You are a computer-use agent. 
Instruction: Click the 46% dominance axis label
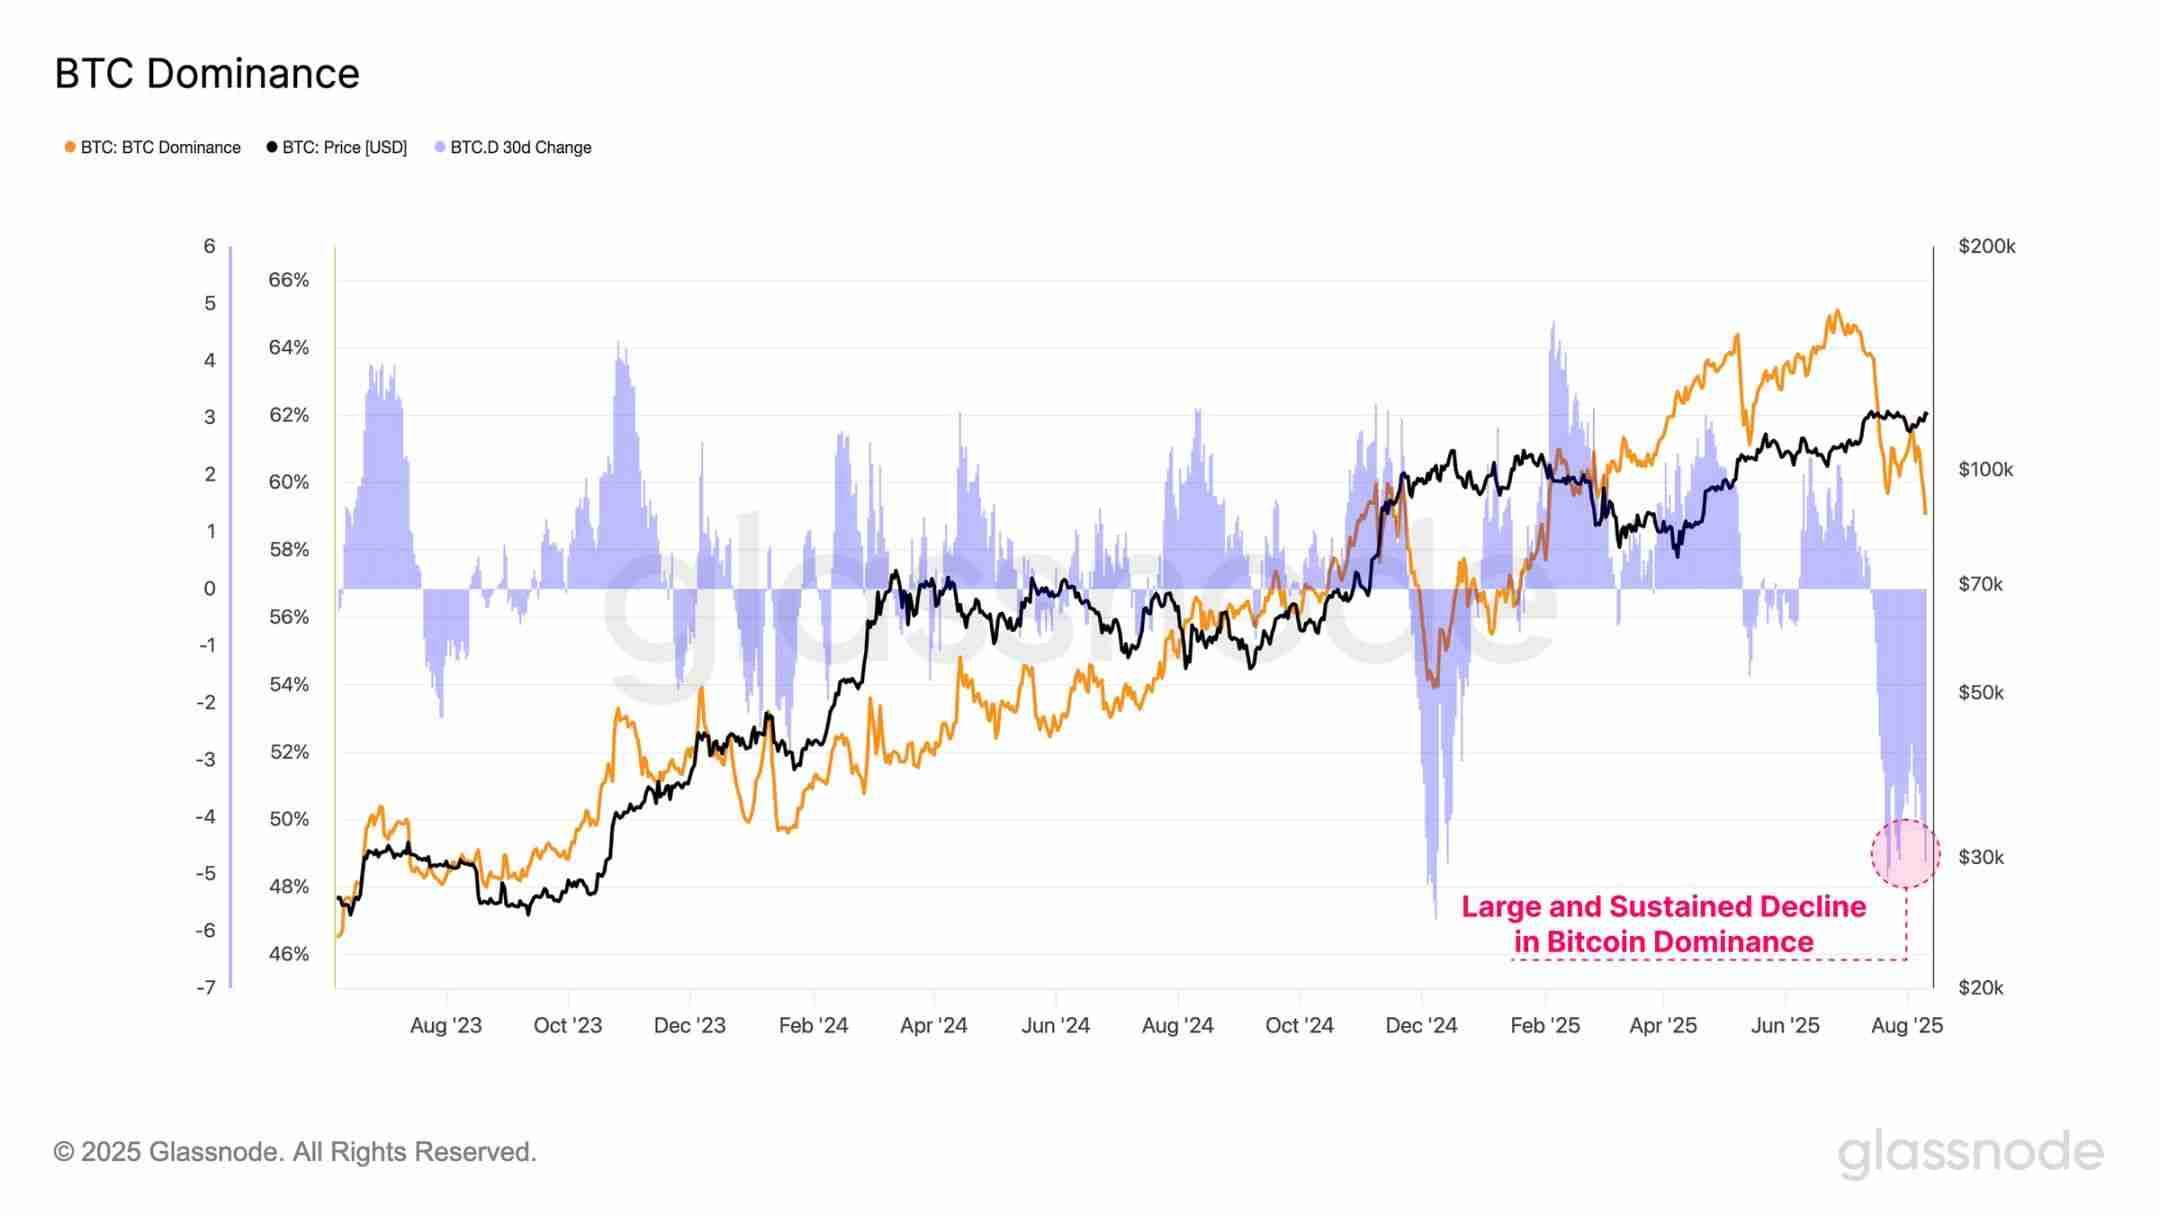coord(289,954)
